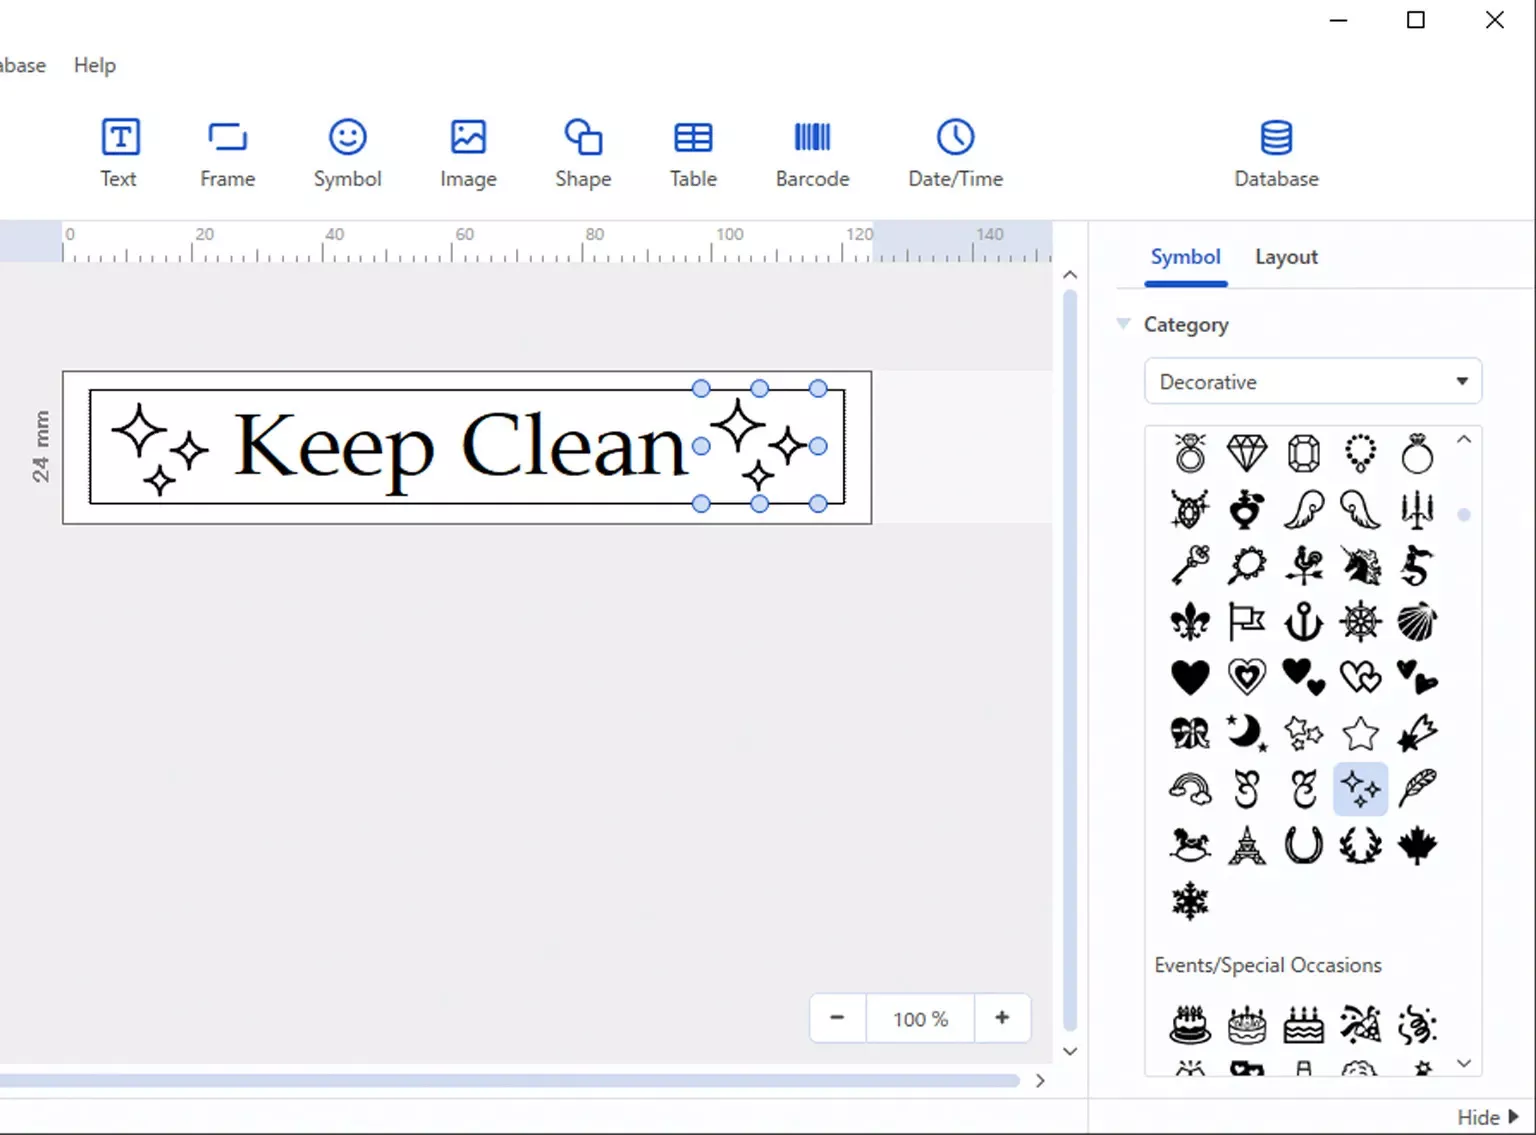Insert an Image onto the label
Image resolution: width=1536 pixels, height=1135 pixels.
[467, 152]
